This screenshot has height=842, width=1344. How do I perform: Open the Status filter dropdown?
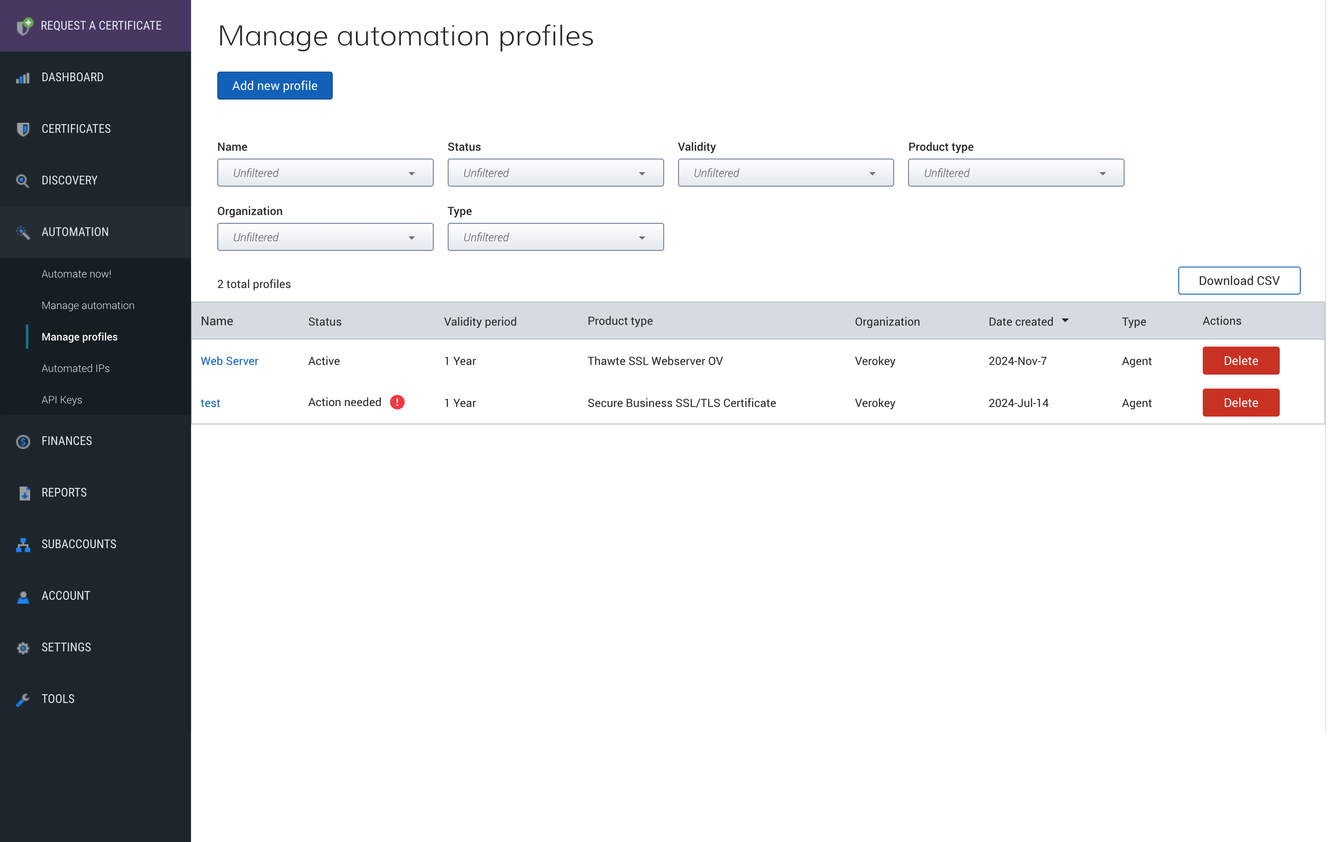(555, 172)
